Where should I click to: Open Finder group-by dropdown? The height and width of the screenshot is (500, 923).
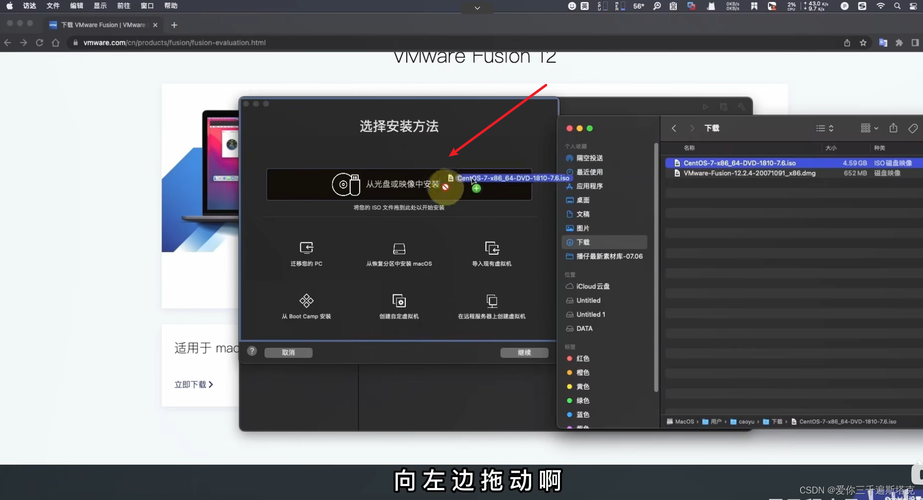(x=869, y=128)
